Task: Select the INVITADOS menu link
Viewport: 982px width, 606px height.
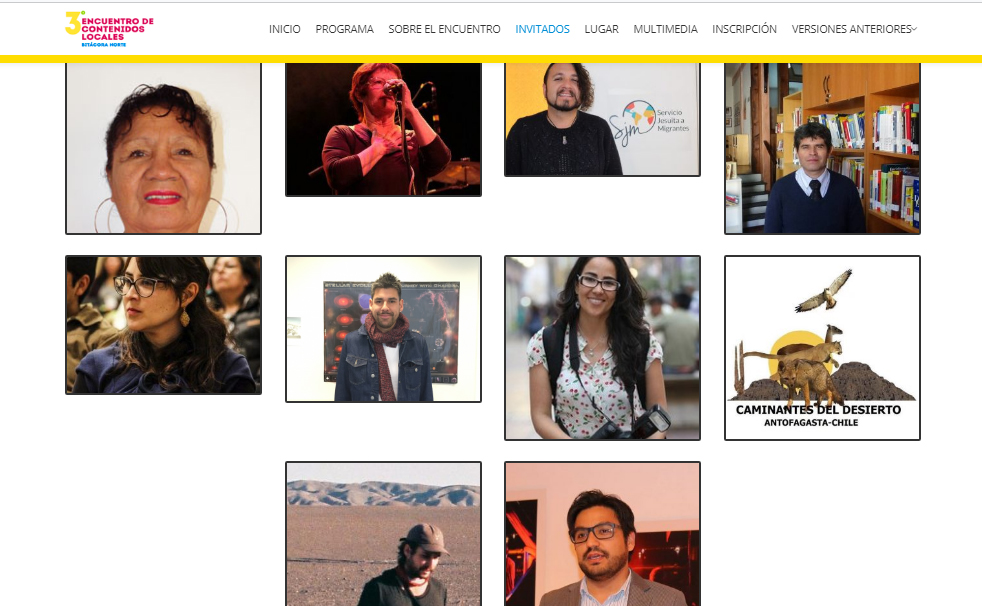Action: [542, 29]
